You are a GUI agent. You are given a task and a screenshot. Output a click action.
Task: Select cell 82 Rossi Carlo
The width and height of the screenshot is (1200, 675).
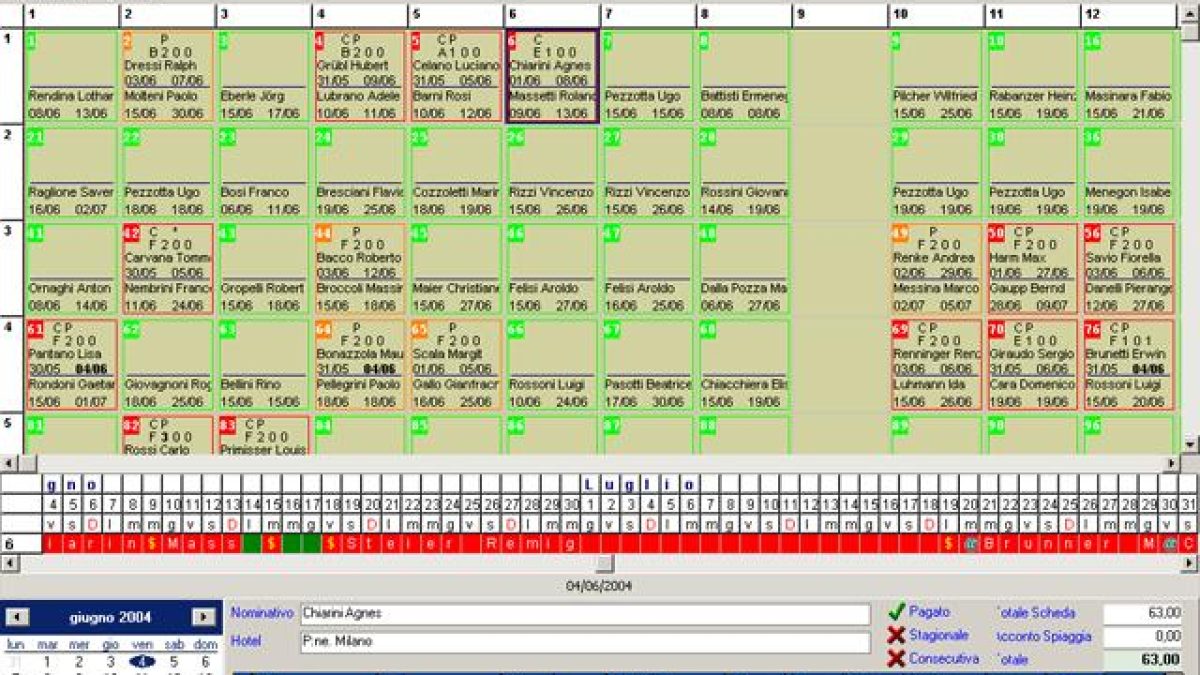pyautogui.click(x=167, y=435)
